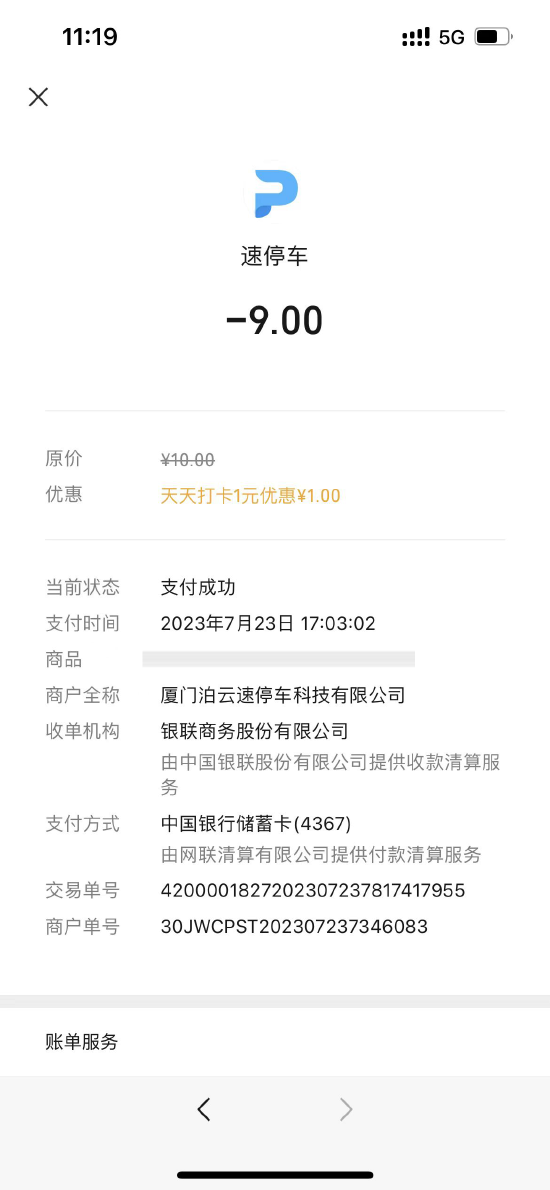Select the merchant name 速停车
The height and width of the screenshot is (1190, 550).
[x=275, y=257]
